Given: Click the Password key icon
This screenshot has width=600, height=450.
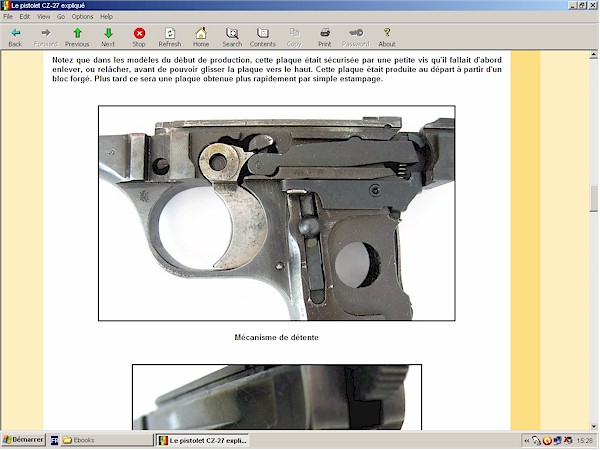Looking at the screenshot, I should 356,33.
